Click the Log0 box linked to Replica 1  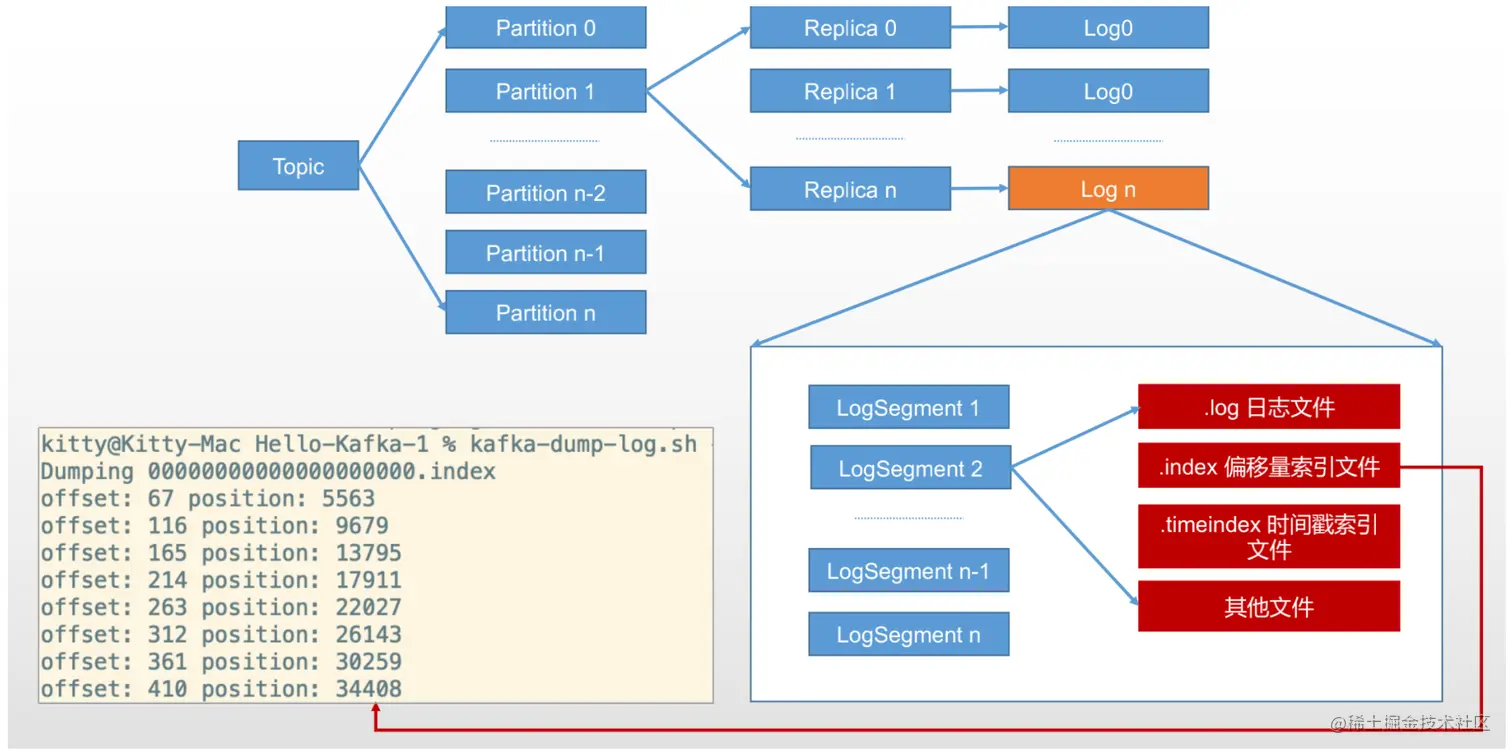click(1108, 91)
